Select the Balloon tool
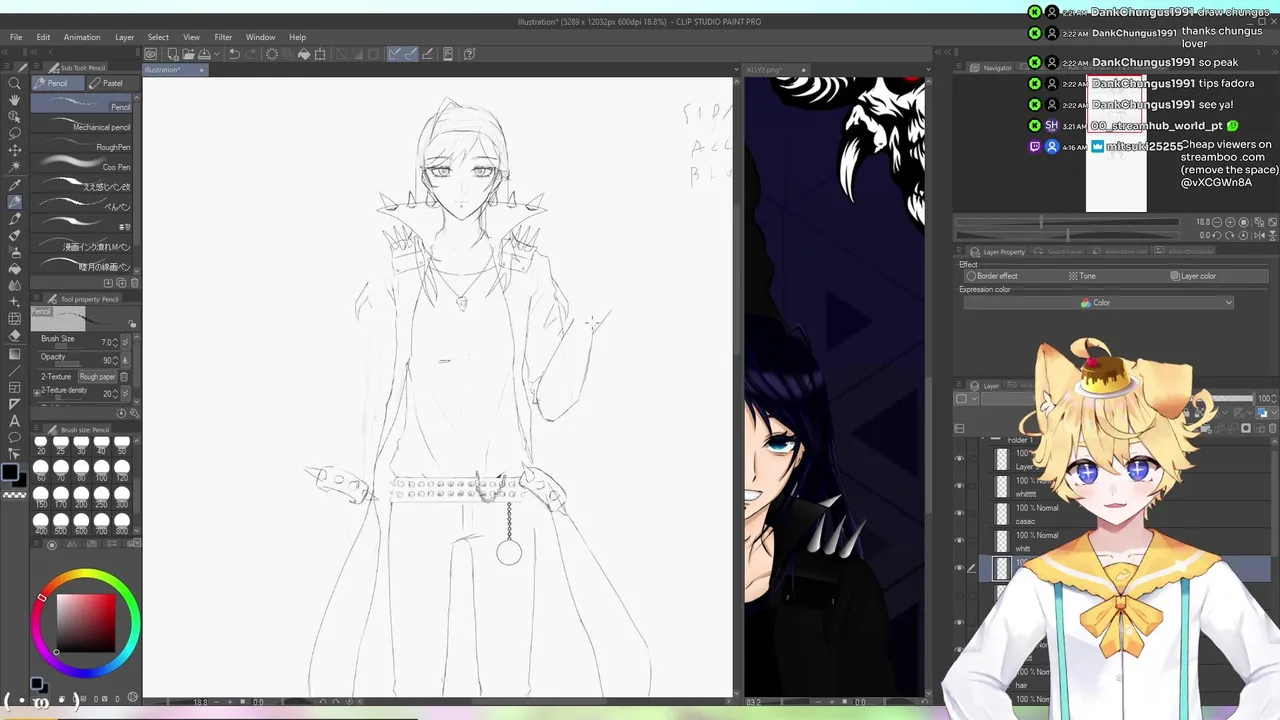1280x720 pixels. point(14,437)
